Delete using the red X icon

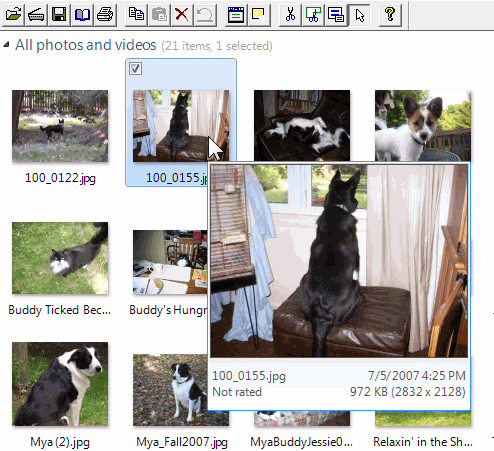(182, 15)
